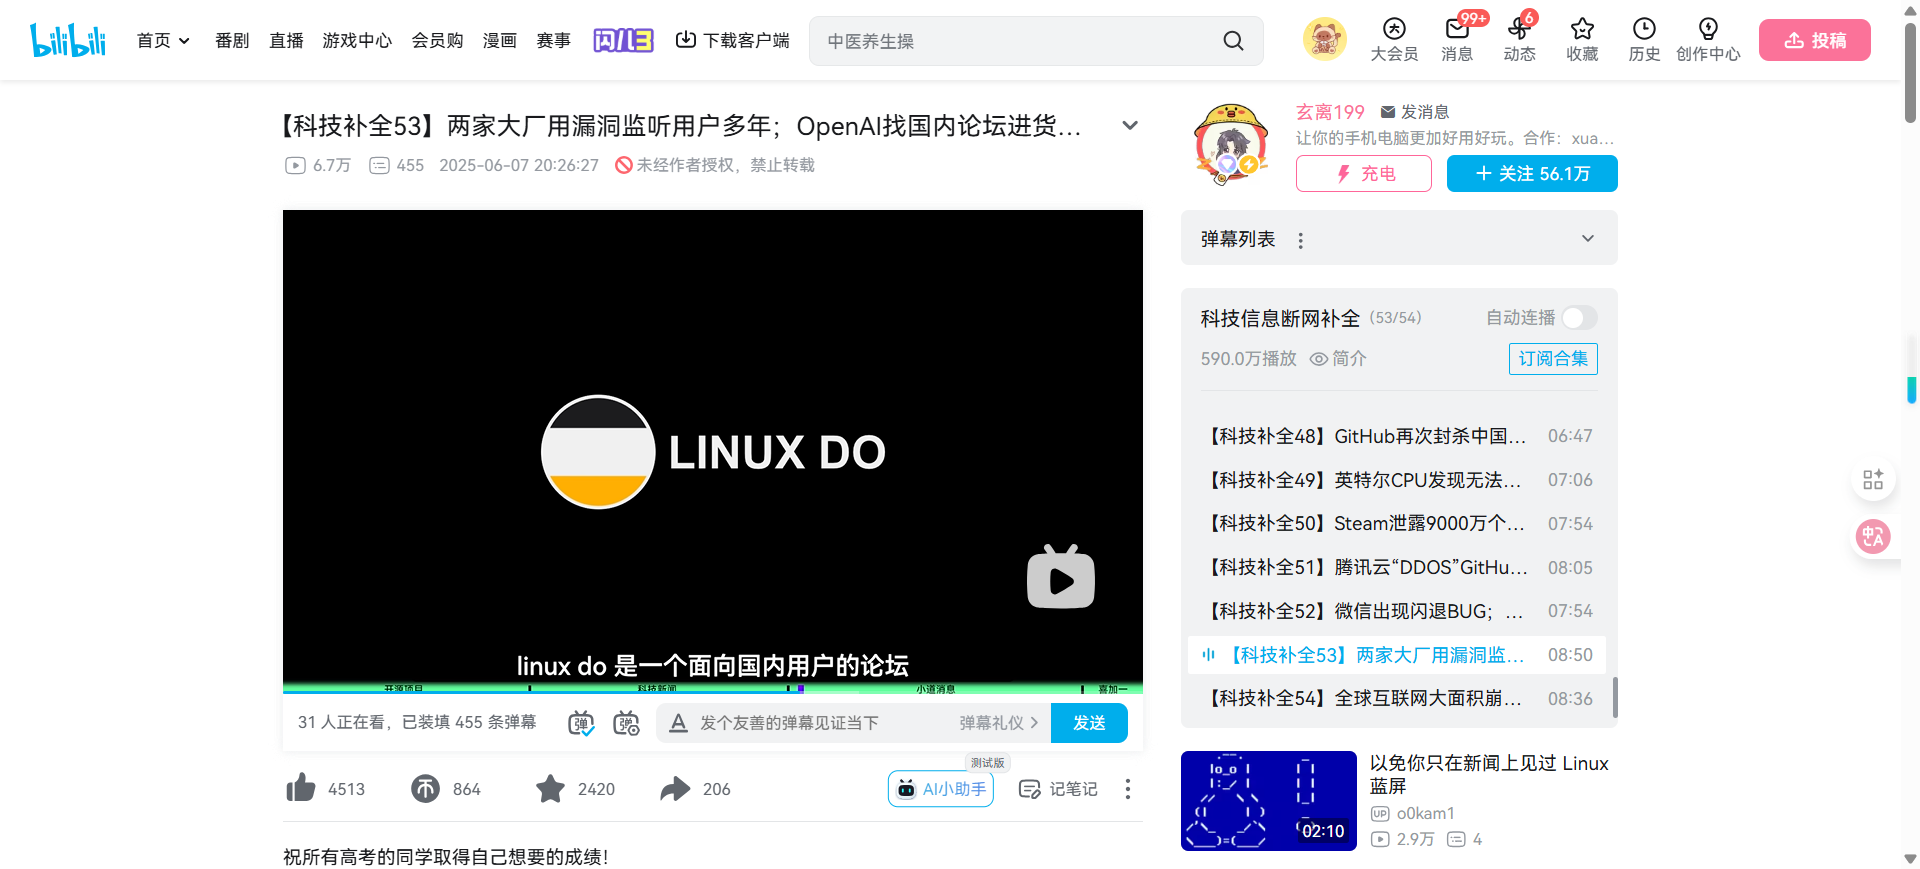Click the big play TV icon on video

[1061, 577]
